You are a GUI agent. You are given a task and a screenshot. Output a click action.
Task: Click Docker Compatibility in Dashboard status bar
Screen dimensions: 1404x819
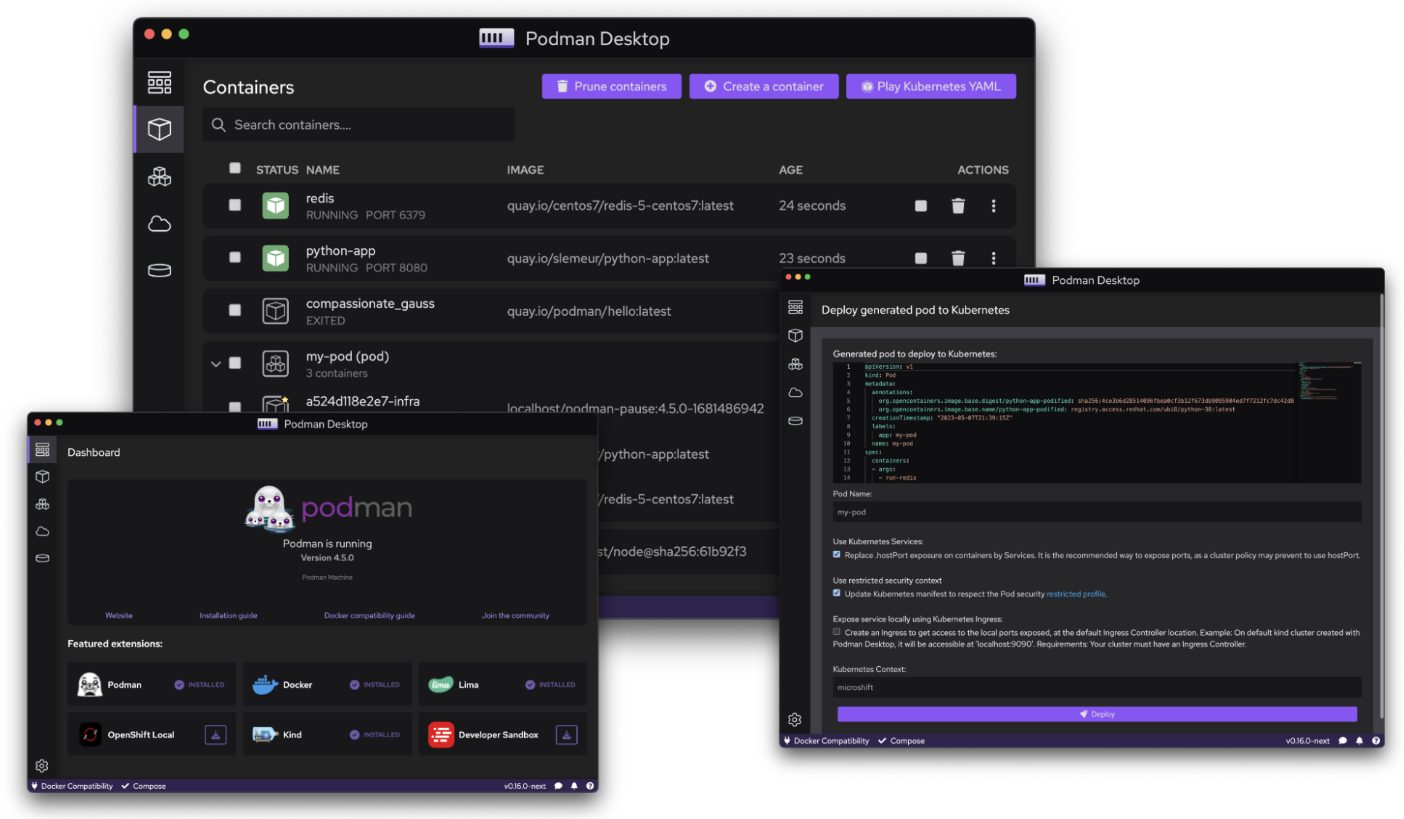point(72,786)
